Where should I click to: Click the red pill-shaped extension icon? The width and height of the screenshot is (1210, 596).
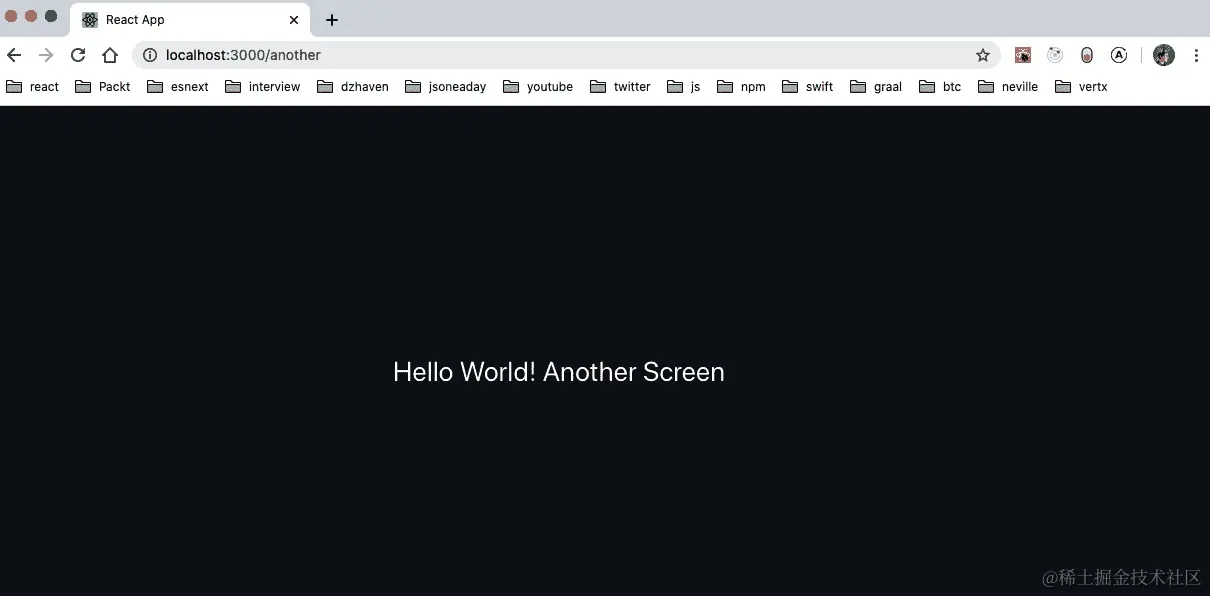[x=1087, y=55]
